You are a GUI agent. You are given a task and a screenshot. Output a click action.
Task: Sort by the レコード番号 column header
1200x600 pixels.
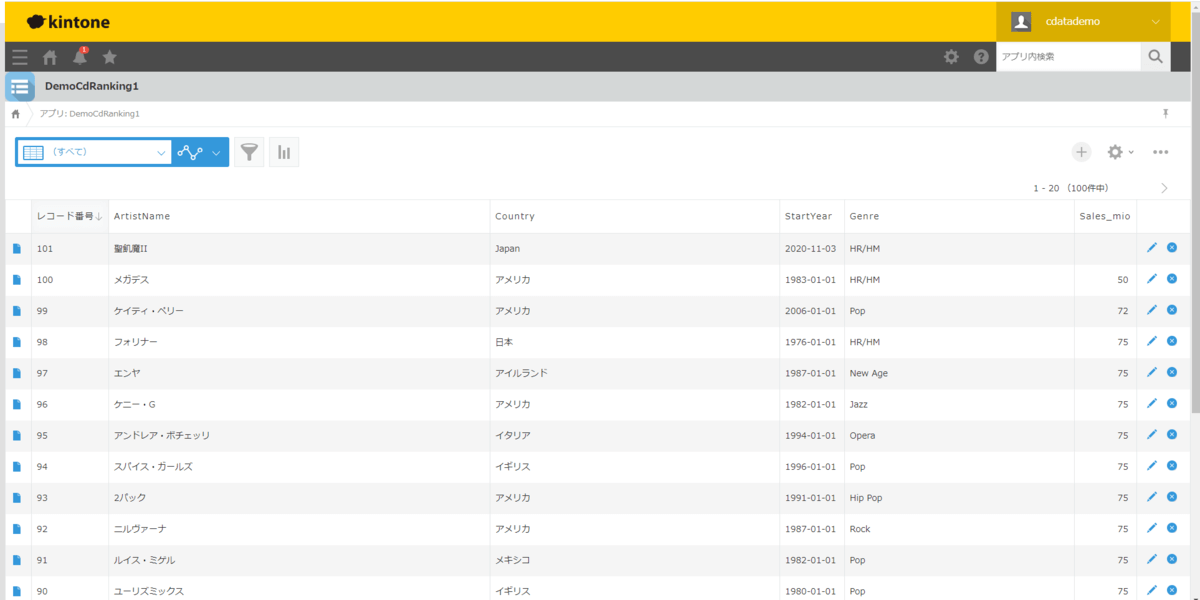[70, 216]
